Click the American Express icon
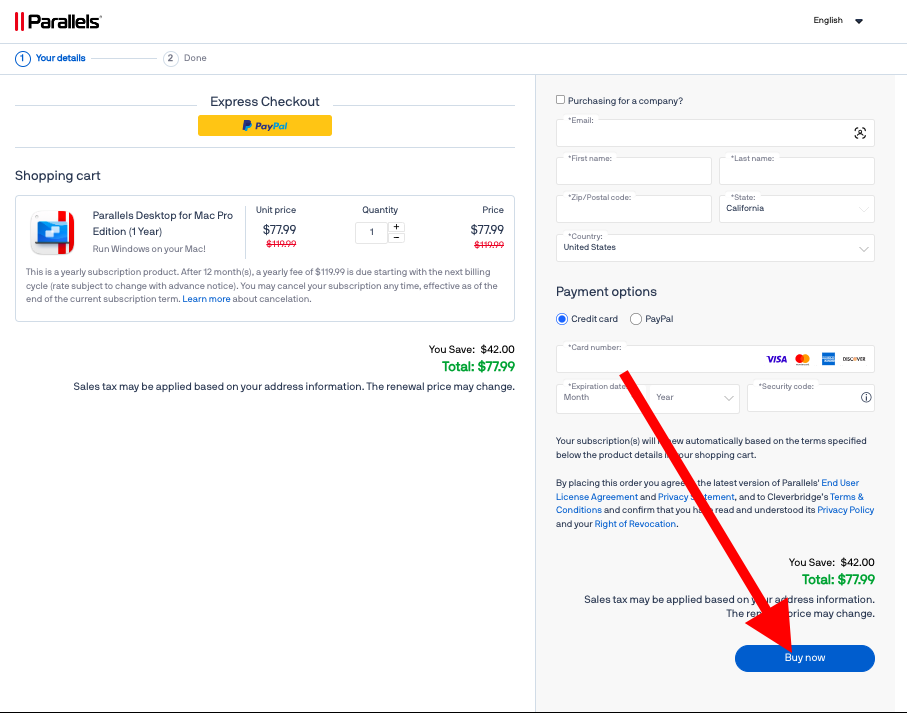Viewport: 907px width, 713px height. (x=828, y=359)
